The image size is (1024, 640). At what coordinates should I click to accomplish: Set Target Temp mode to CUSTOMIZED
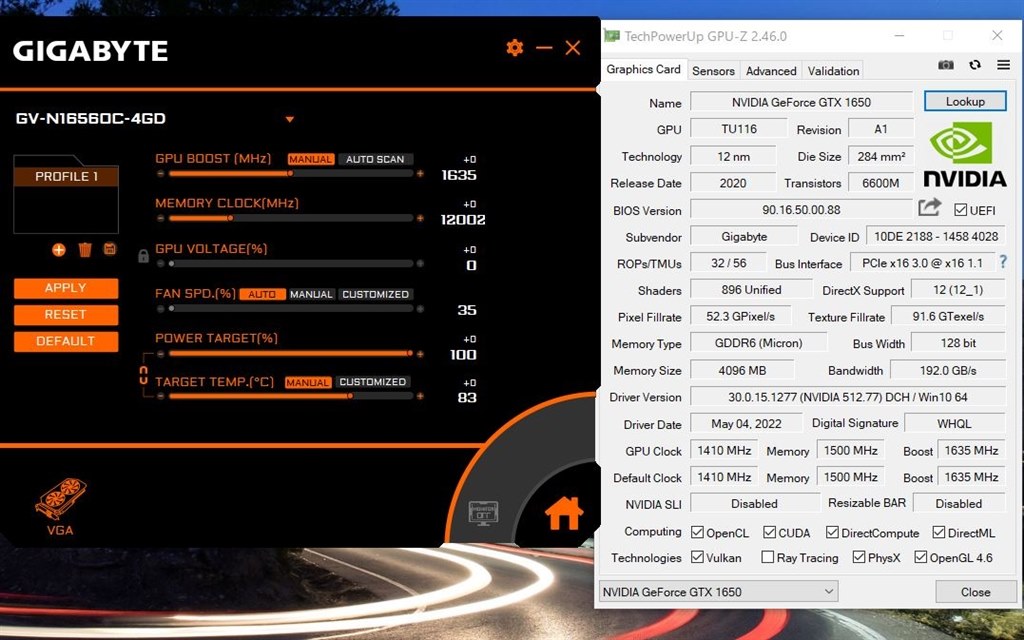(372, 382)
